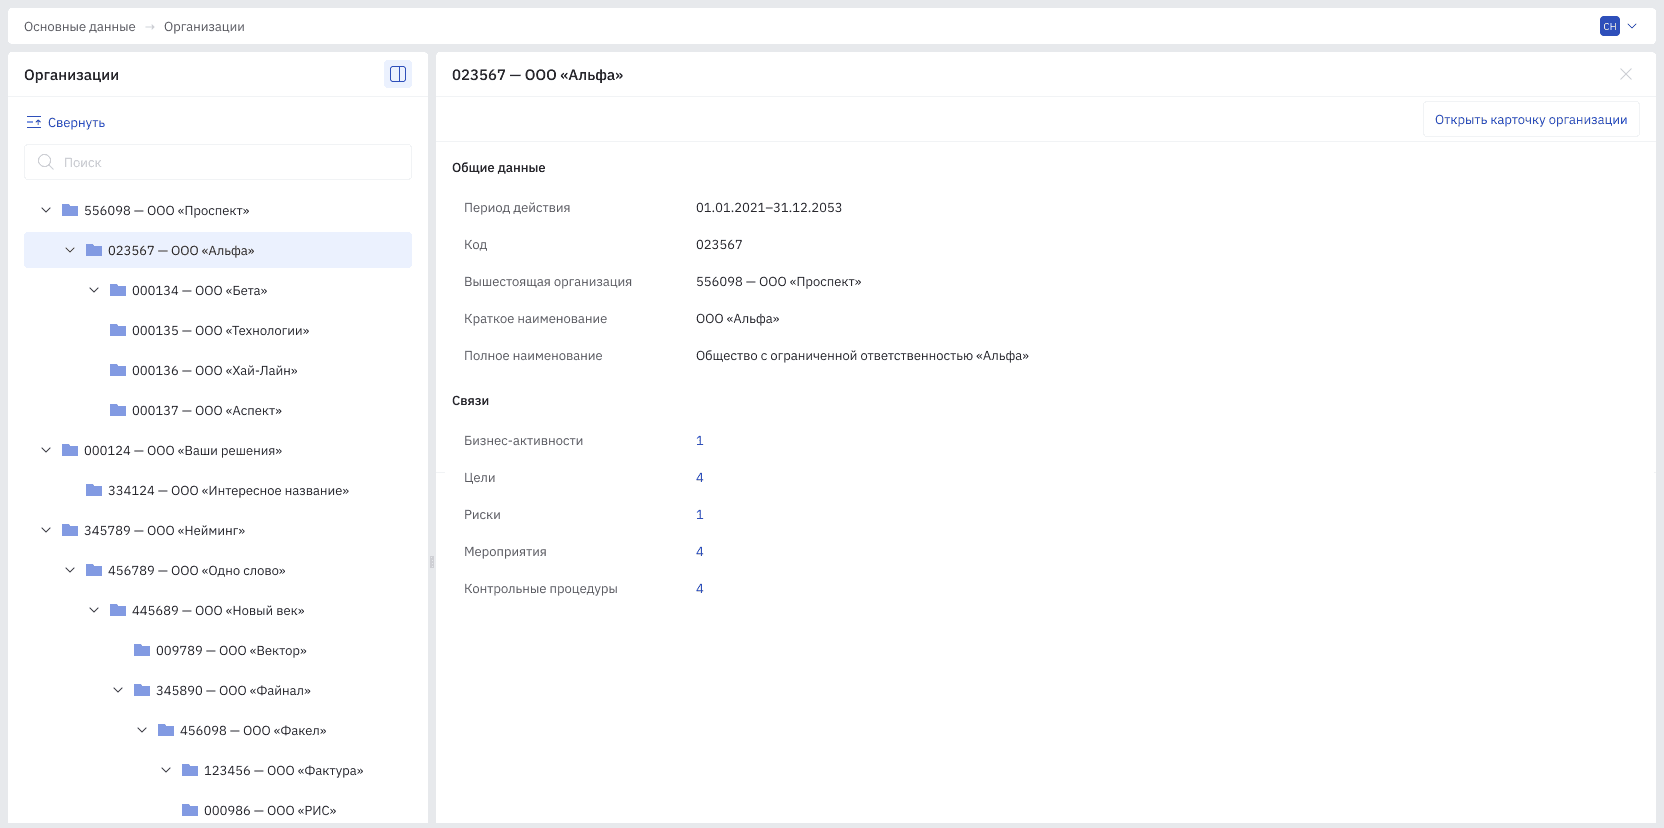Click folder icon of ООО «Технологии»
This screenshot has height=828, width=1664.
[118, 330]
